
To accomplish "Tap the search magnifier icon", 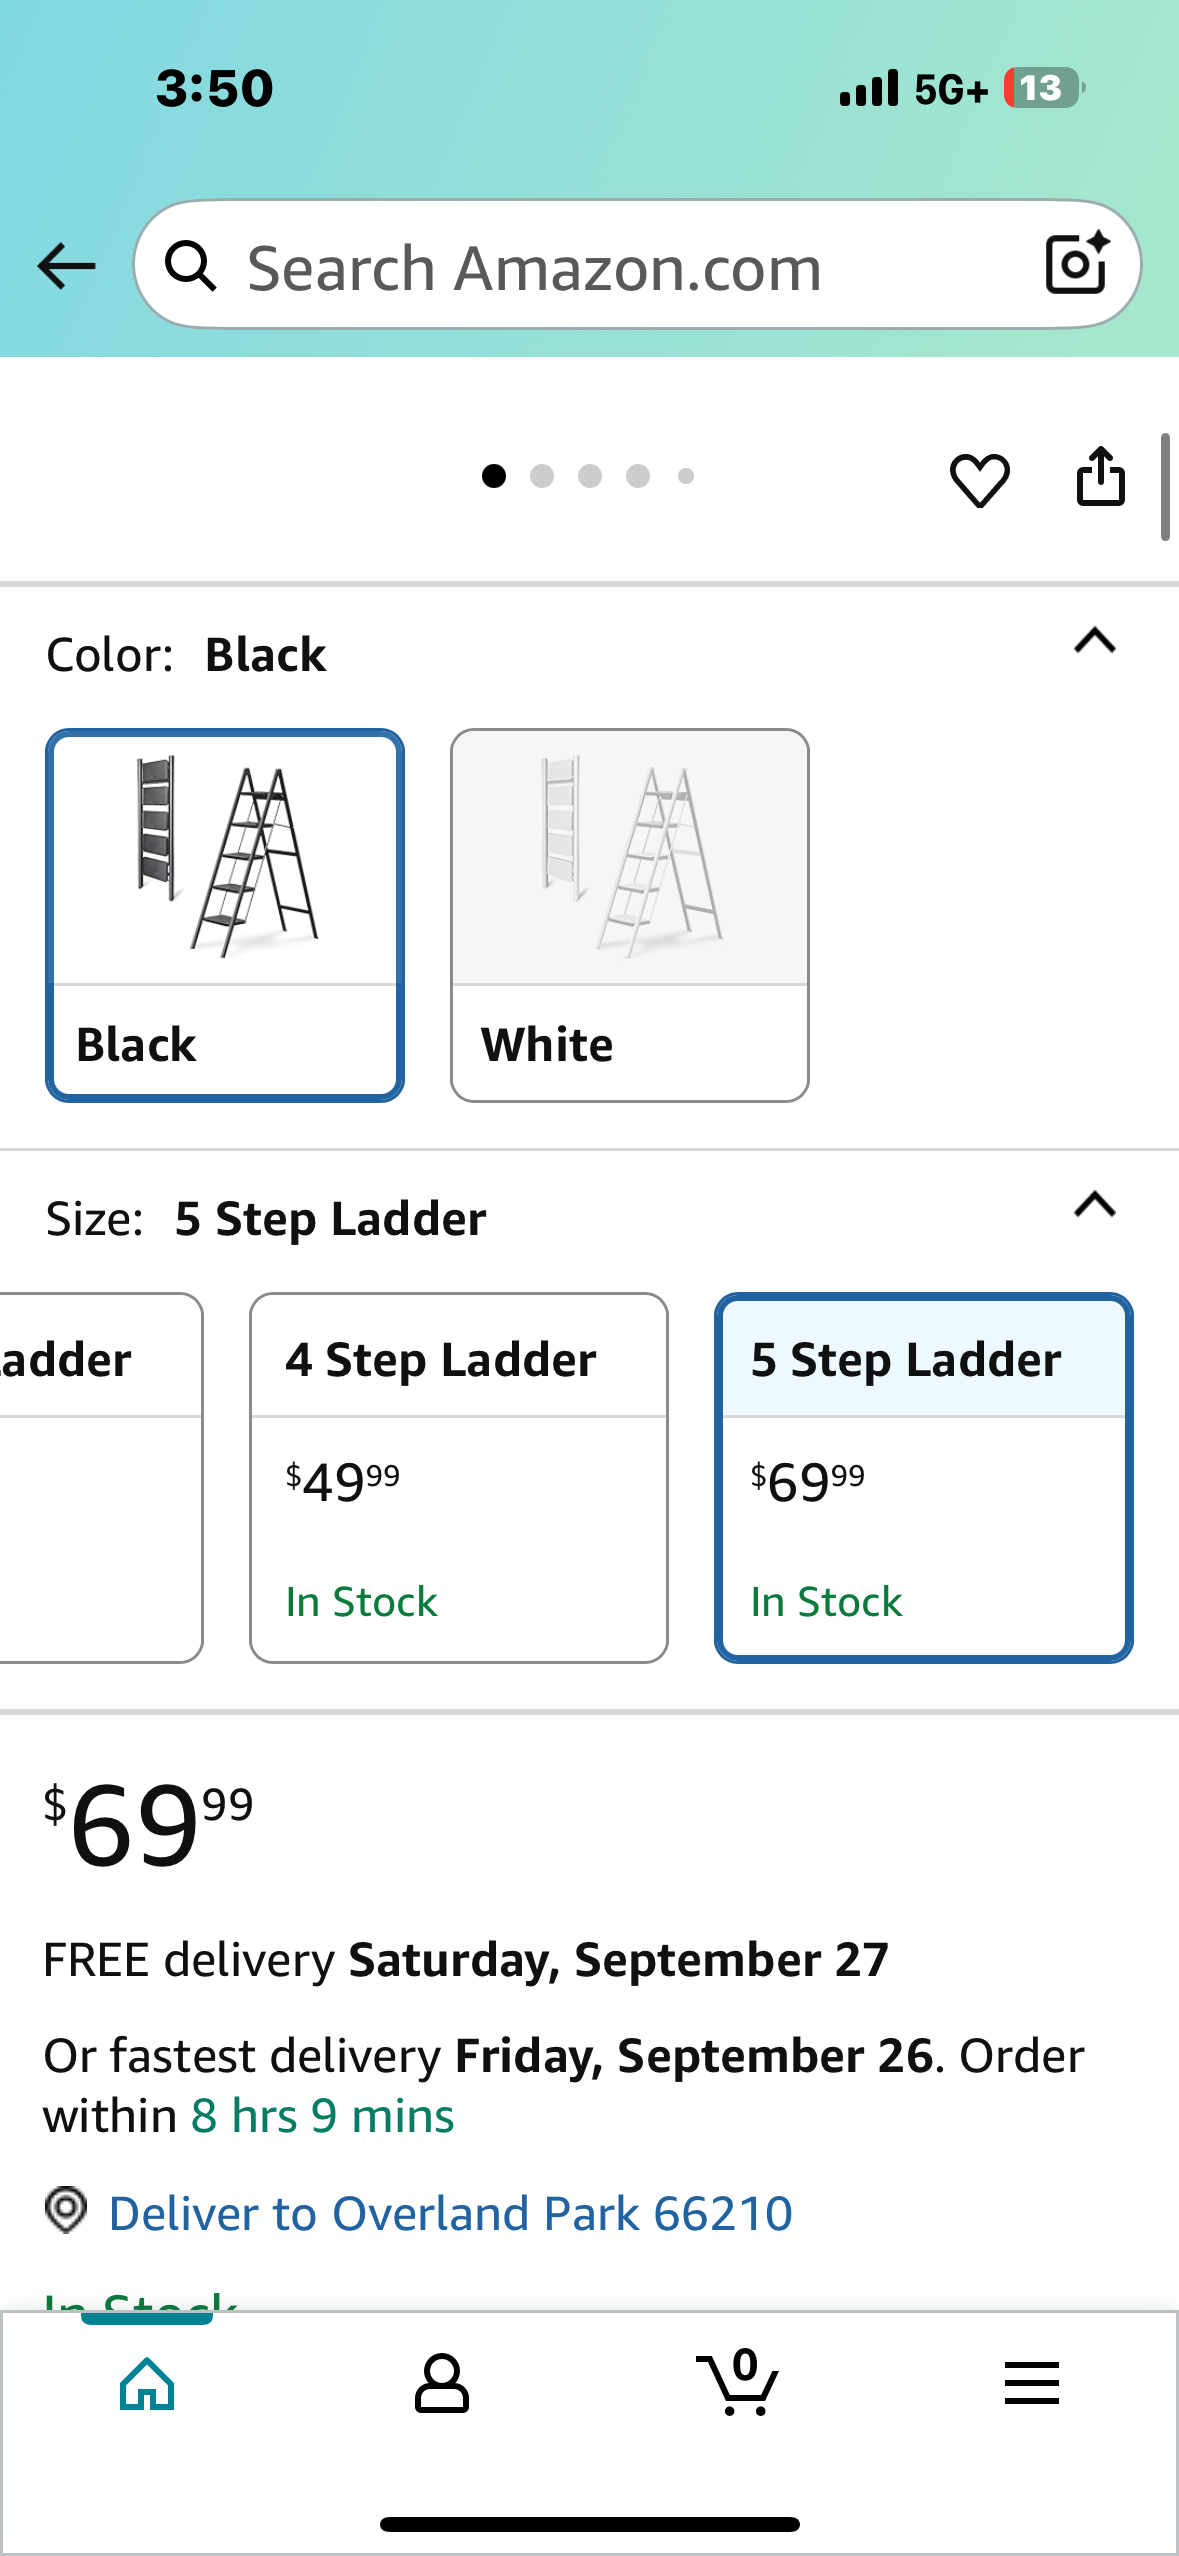I will pos(190,267).
